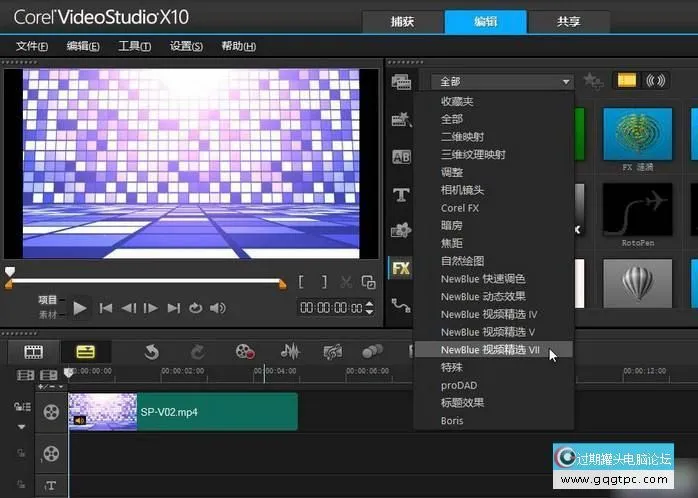Open the Auto Music tool
The width and height of the screenshot is (698, 498).
coord(332,352)
